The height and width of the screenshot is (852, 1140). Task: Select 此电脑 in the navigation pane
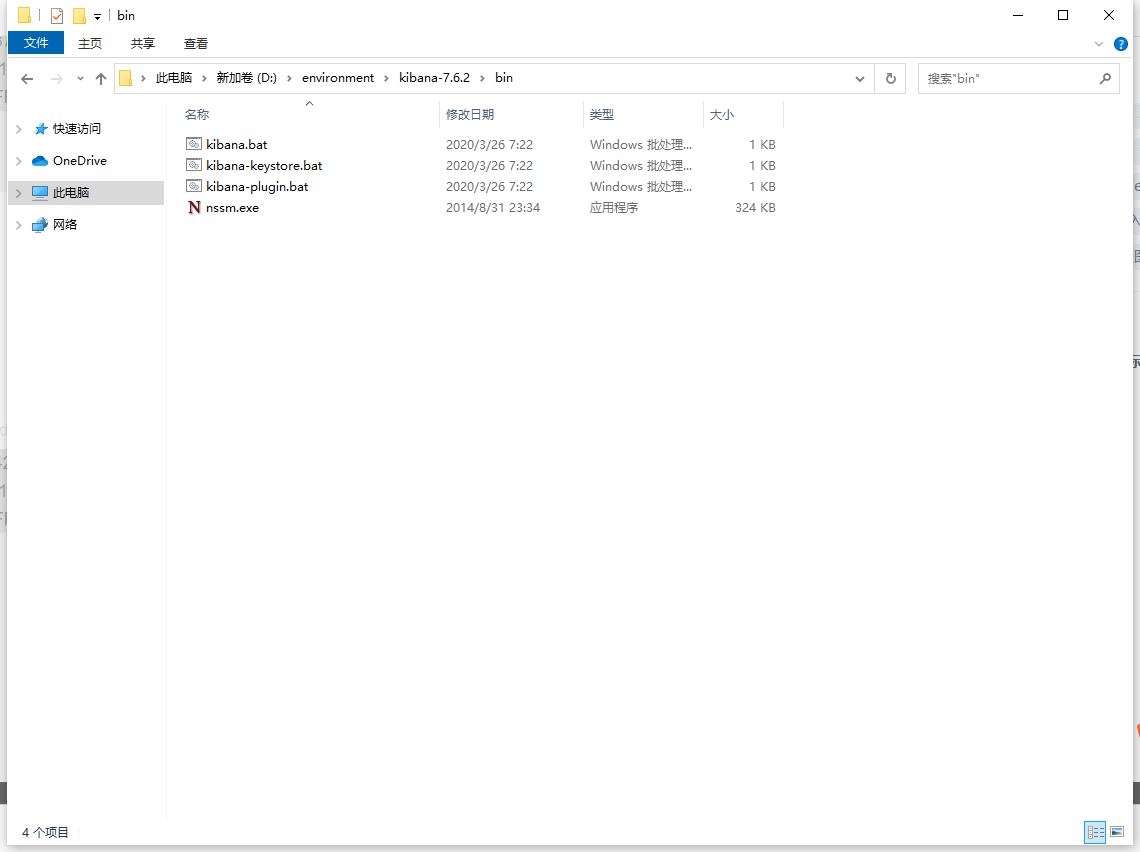pyautogui.click(x=71, y=193)
